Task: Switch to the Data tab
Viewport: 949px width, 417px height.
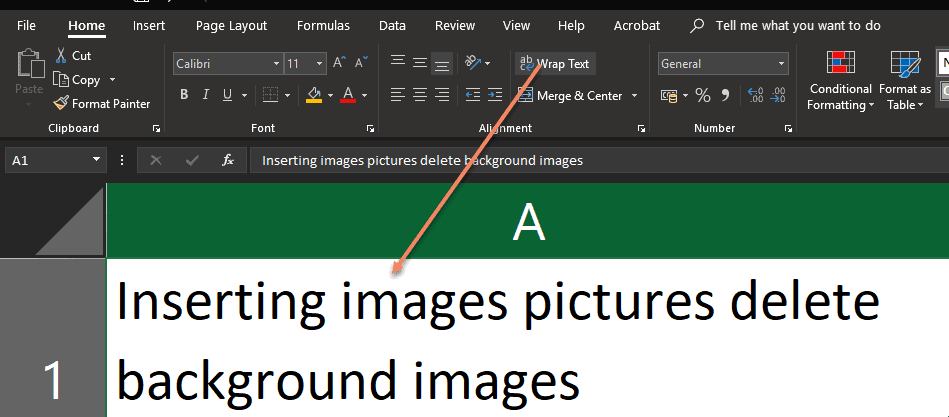Action: pyautogui.click(x=392, y=25)
